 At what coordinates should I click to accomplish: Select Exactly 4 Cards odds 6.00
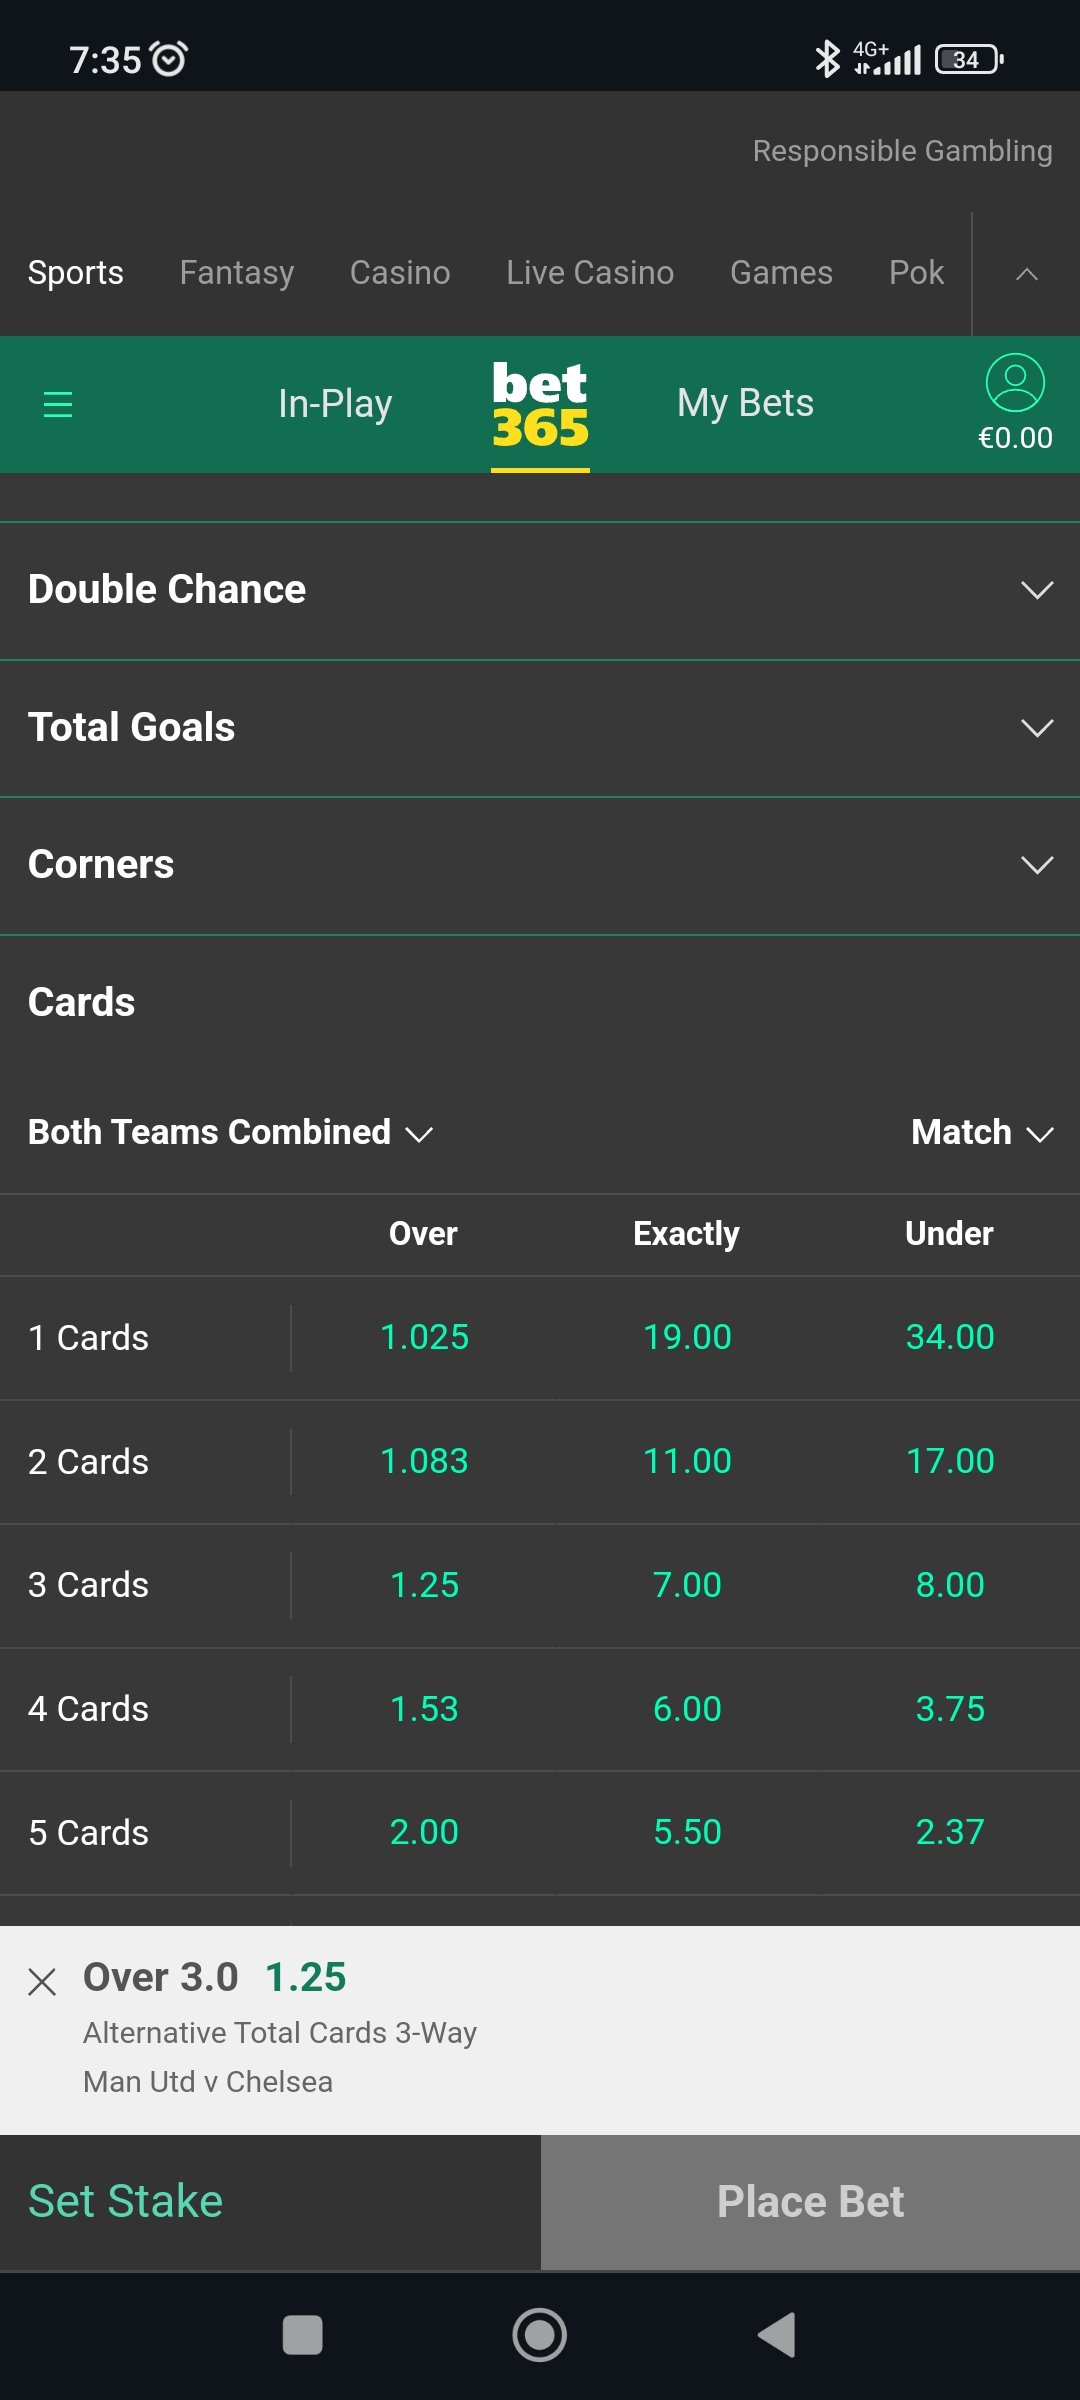[x=687, y=1709]
